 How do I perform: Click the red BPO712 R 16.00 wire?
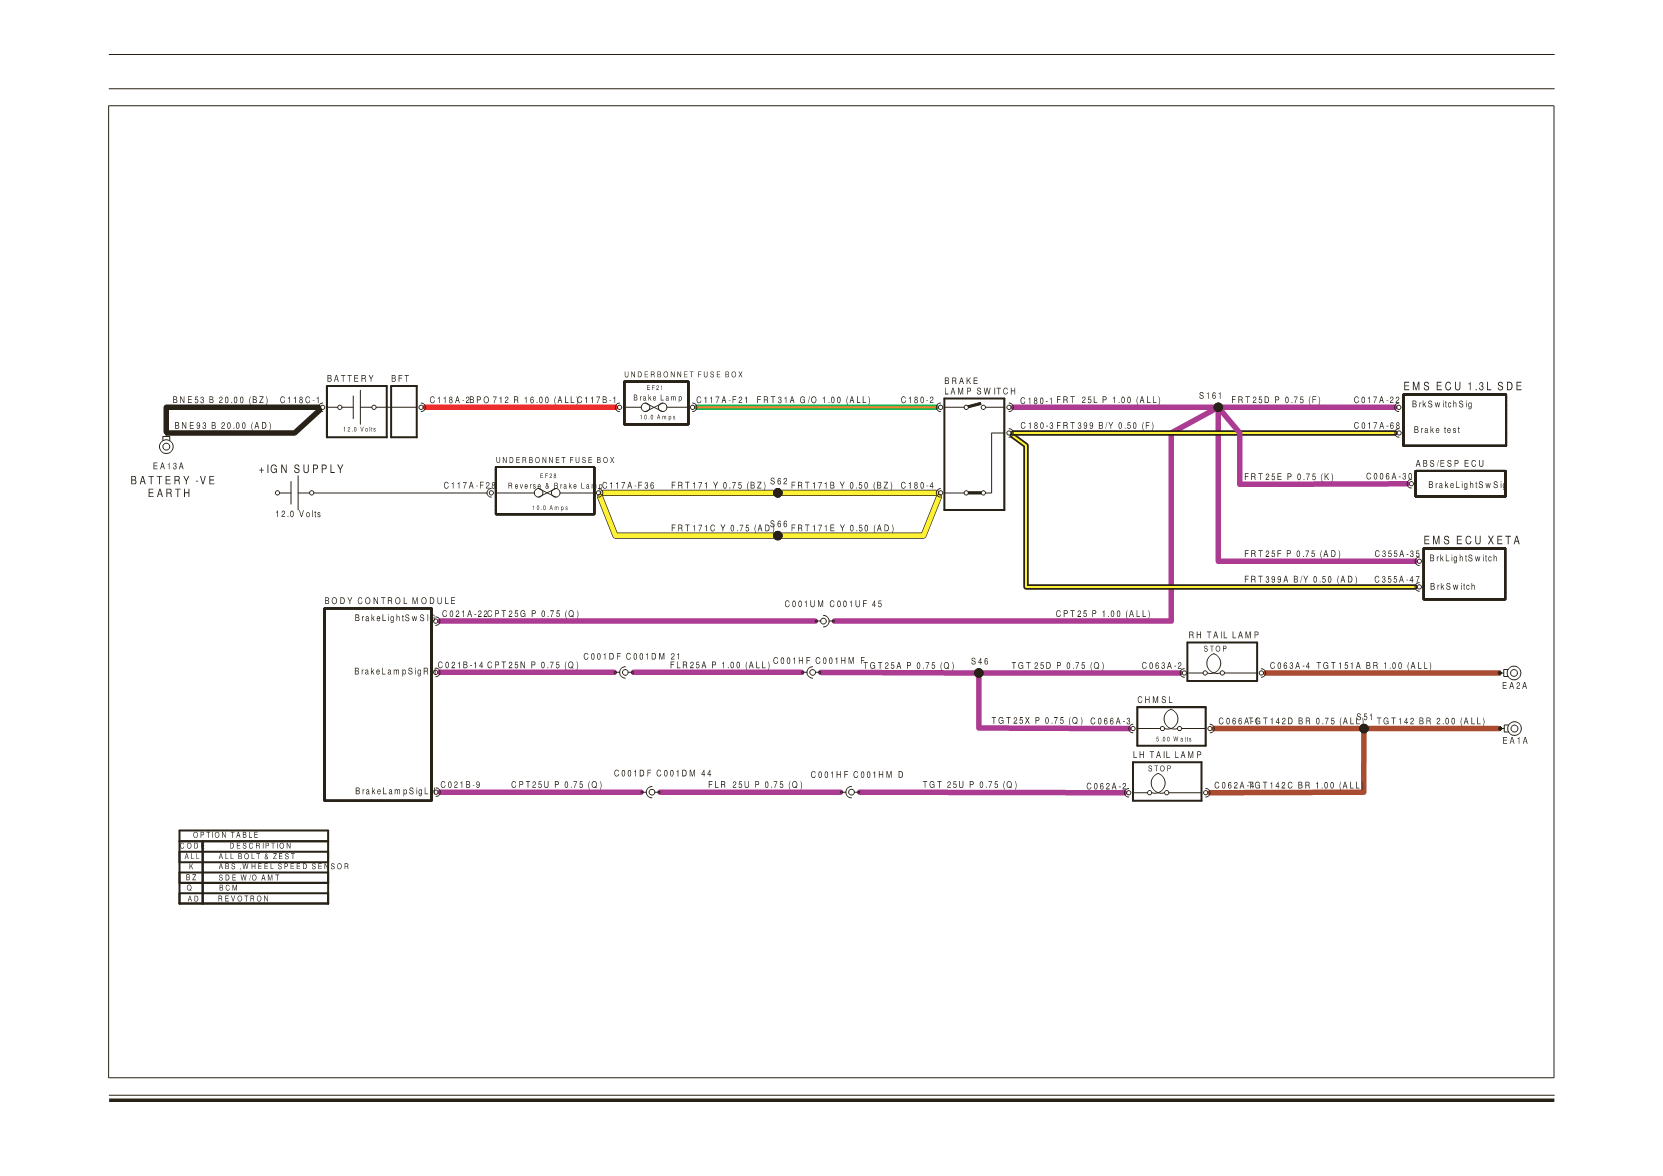pos(520,407)
